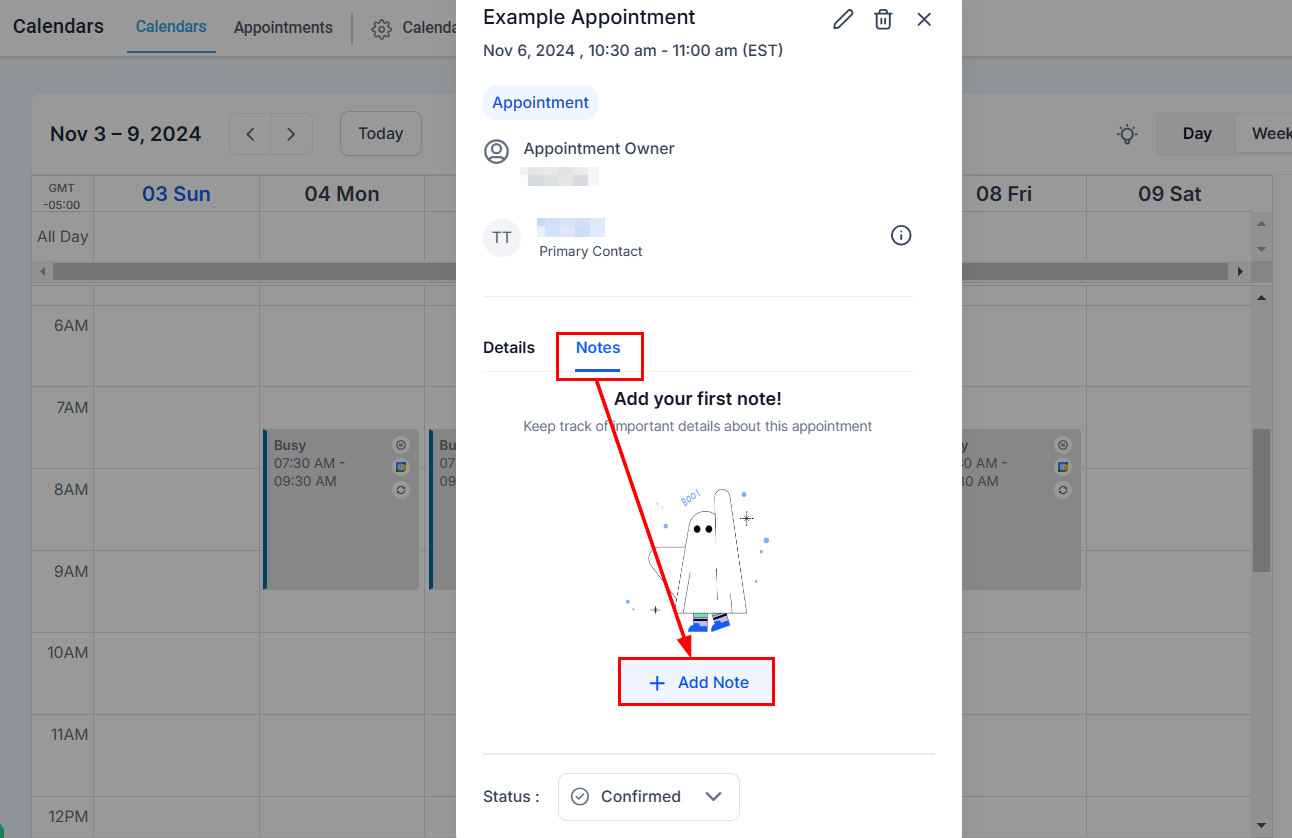Viewport: 1292px width, 838px height.
Task: Open primary contact info icon
Action: point(901,236)
